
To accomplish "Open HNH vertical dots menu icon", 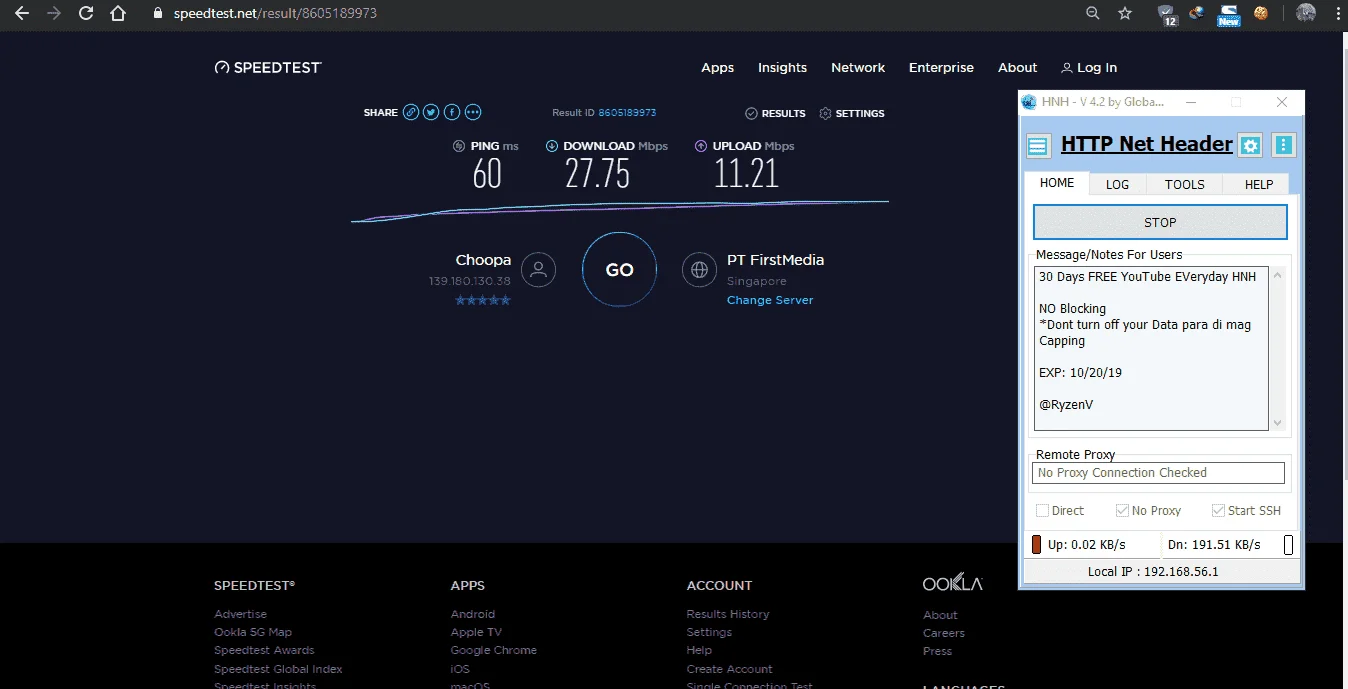I will click(1284, 146).
